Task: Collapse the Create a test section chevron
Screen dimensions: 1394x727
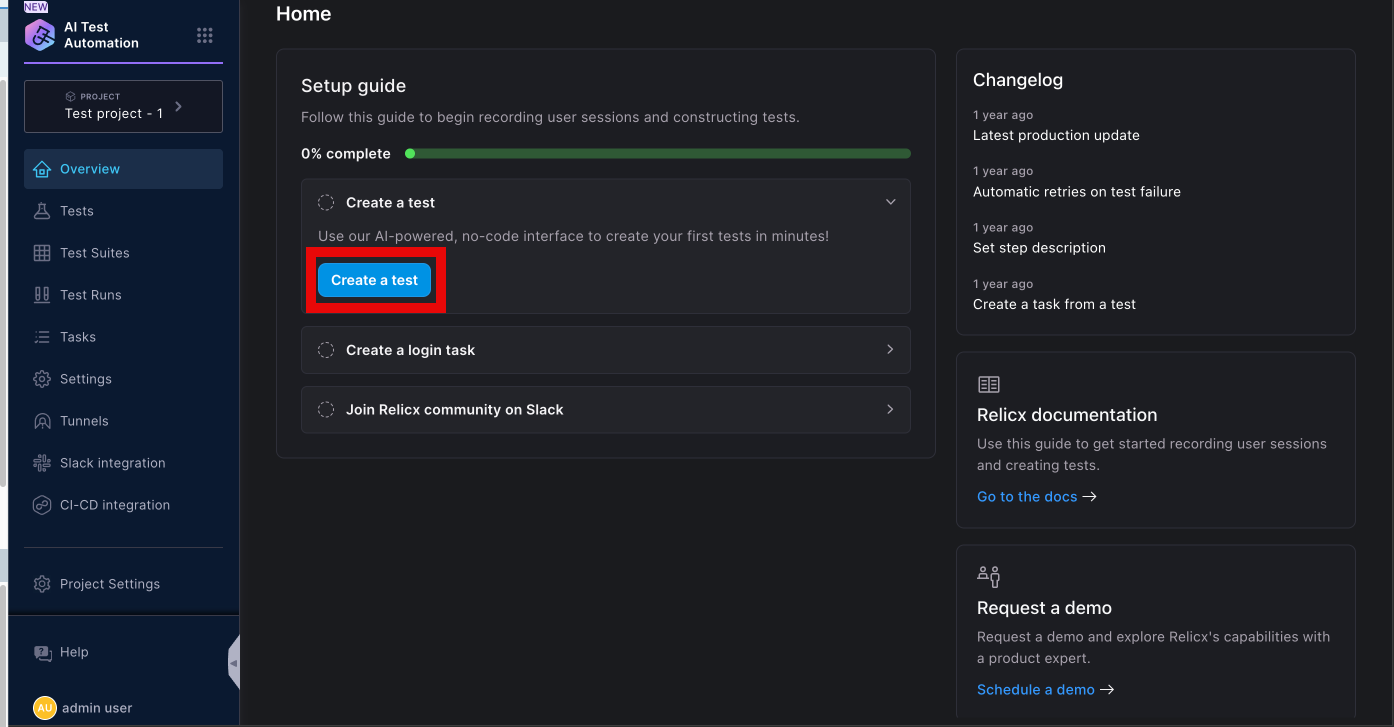Action: point(890,202)
